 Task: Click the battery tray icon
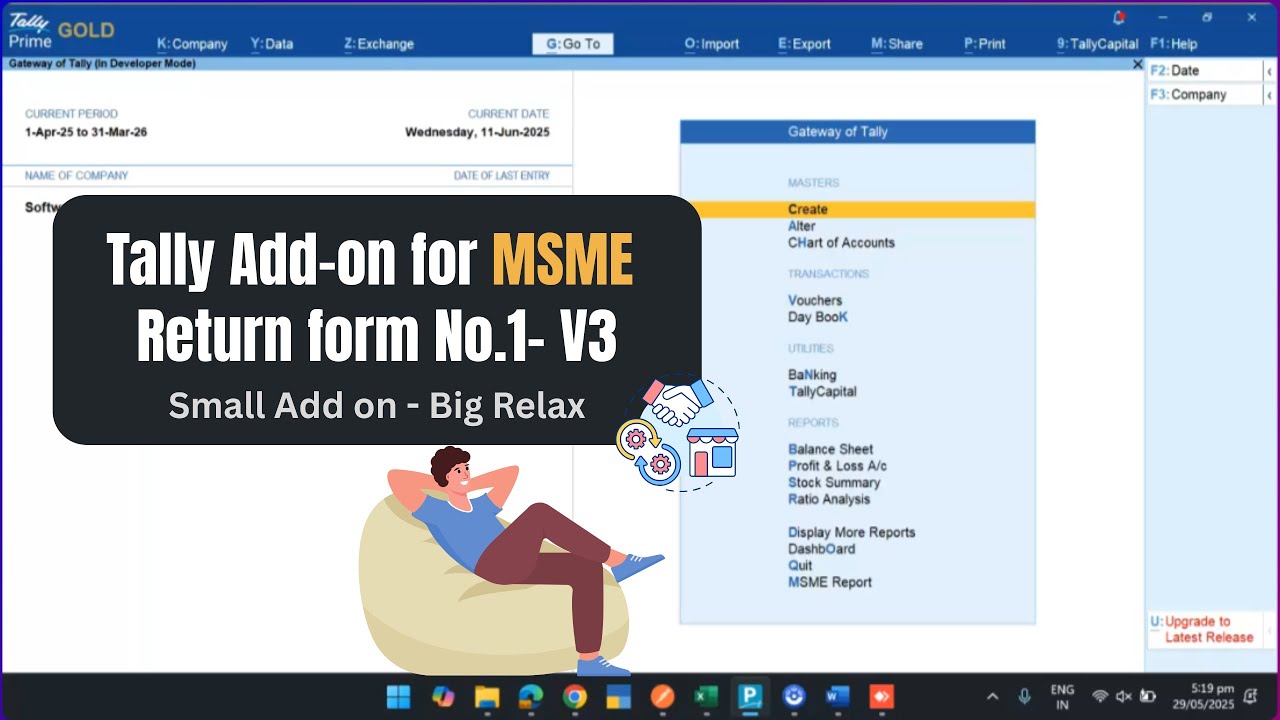1148,697
